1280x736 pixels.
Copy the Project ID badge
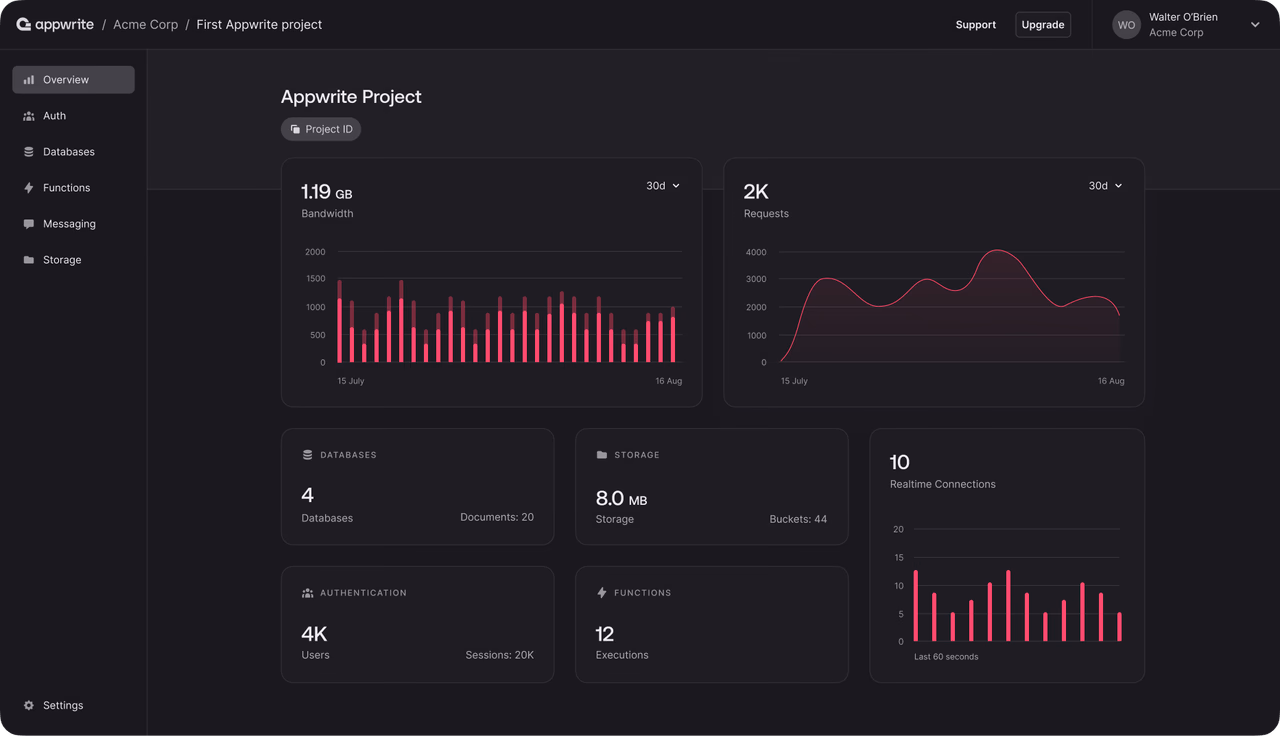coord(321,129)
